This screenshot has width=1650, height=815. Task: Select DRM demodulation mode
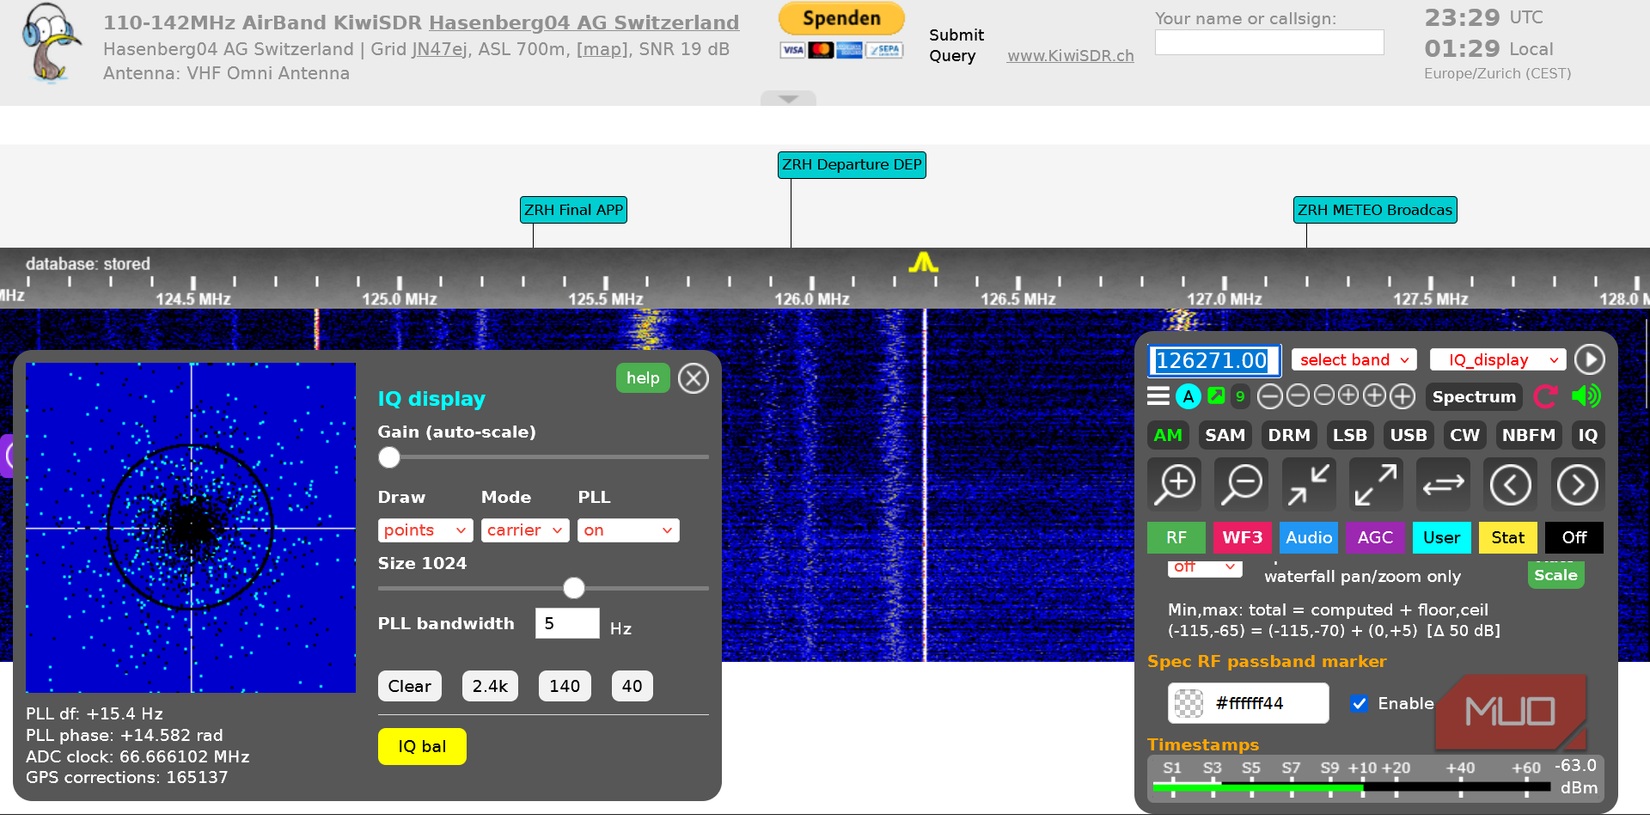(1289, 435)
